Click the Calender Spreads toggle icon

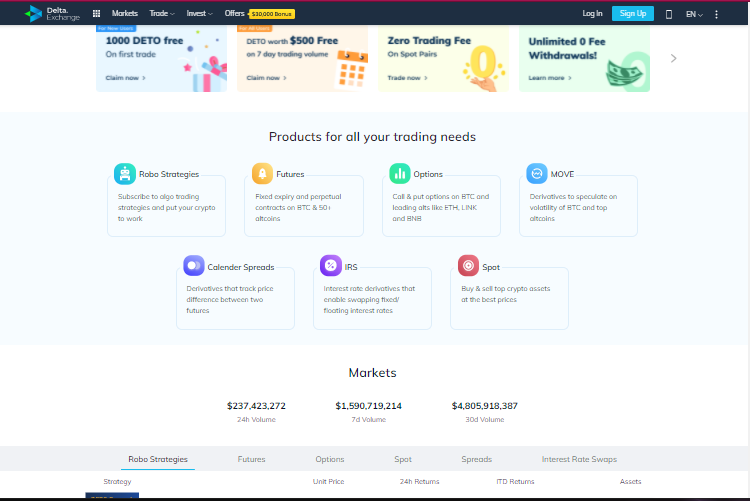(194, 266)
